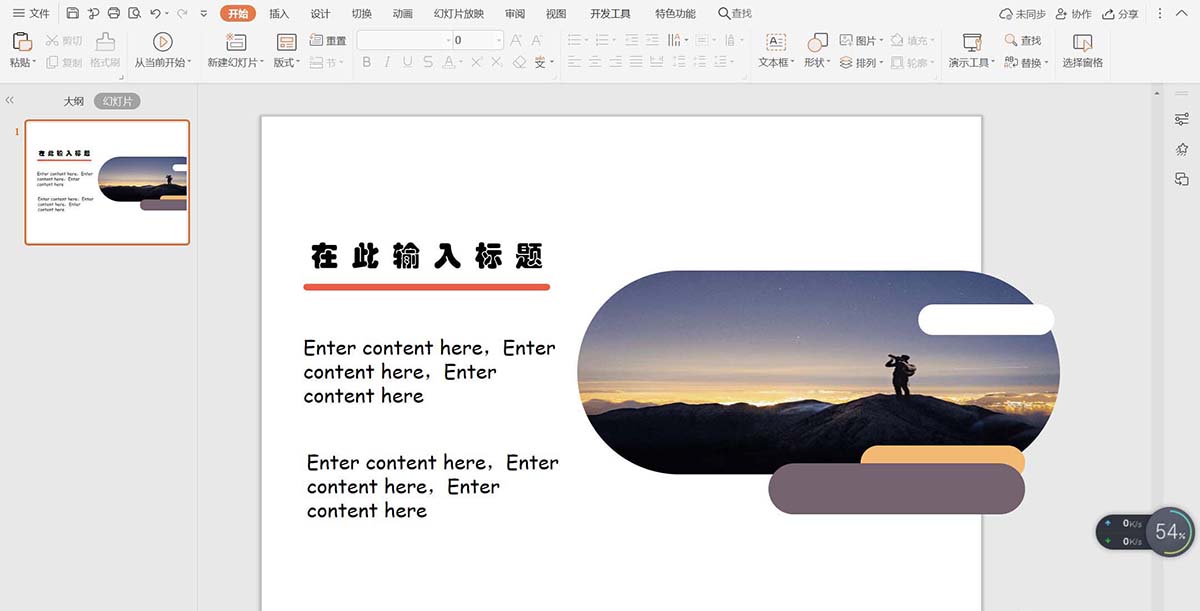The height and width of the screenshot is (611, 1200).
Task: Click the Format Painter (格式刷) icon
Action: point(105,42)
